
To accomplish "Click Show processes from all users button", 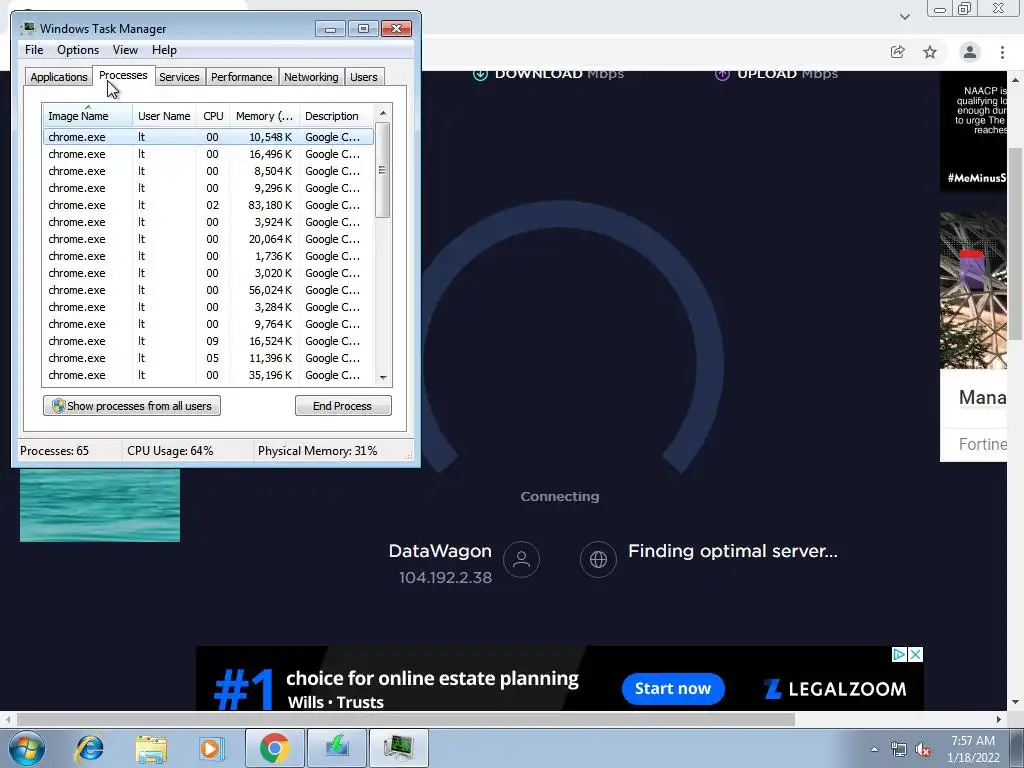I will point(132,406).
